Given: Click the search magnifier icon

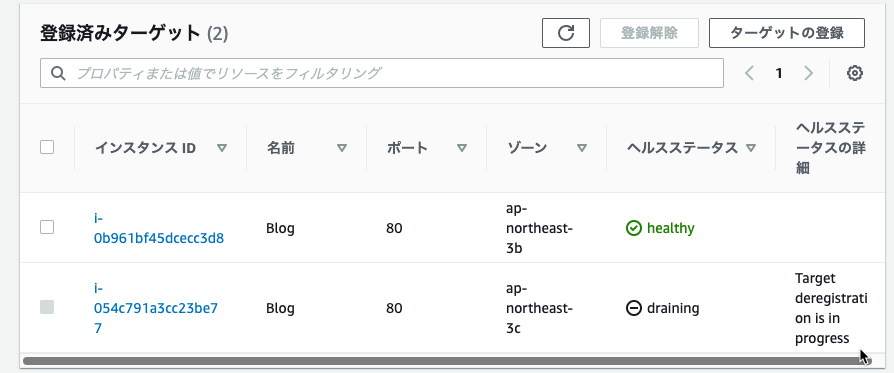Looking at the screenshot, I should coord(58,73).
